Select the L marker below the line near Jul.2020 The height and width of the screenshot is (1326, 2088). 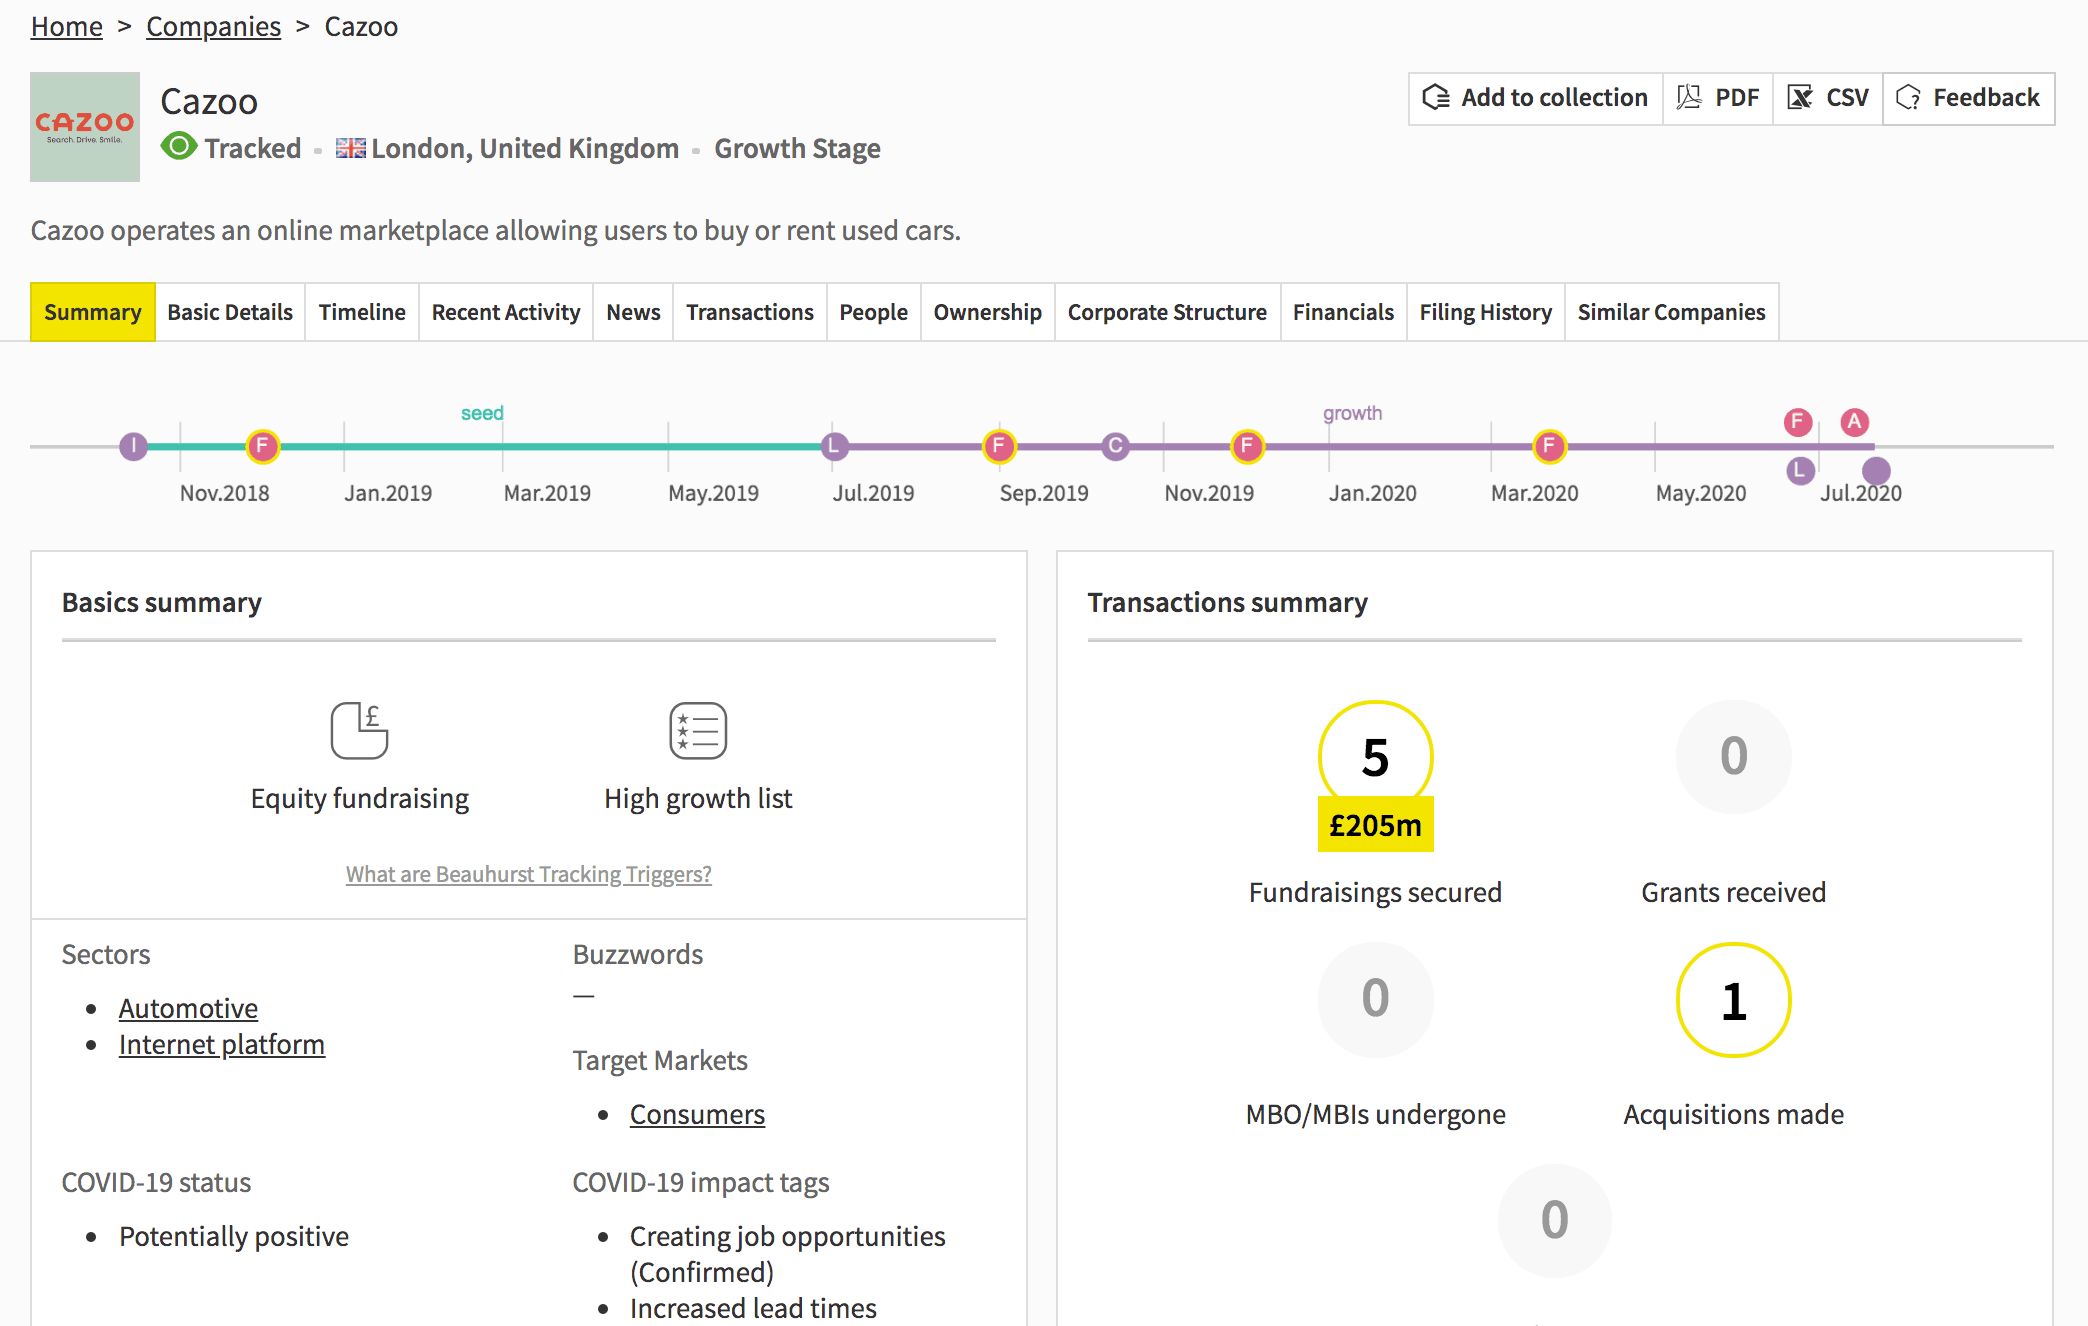click(1801, 470)
